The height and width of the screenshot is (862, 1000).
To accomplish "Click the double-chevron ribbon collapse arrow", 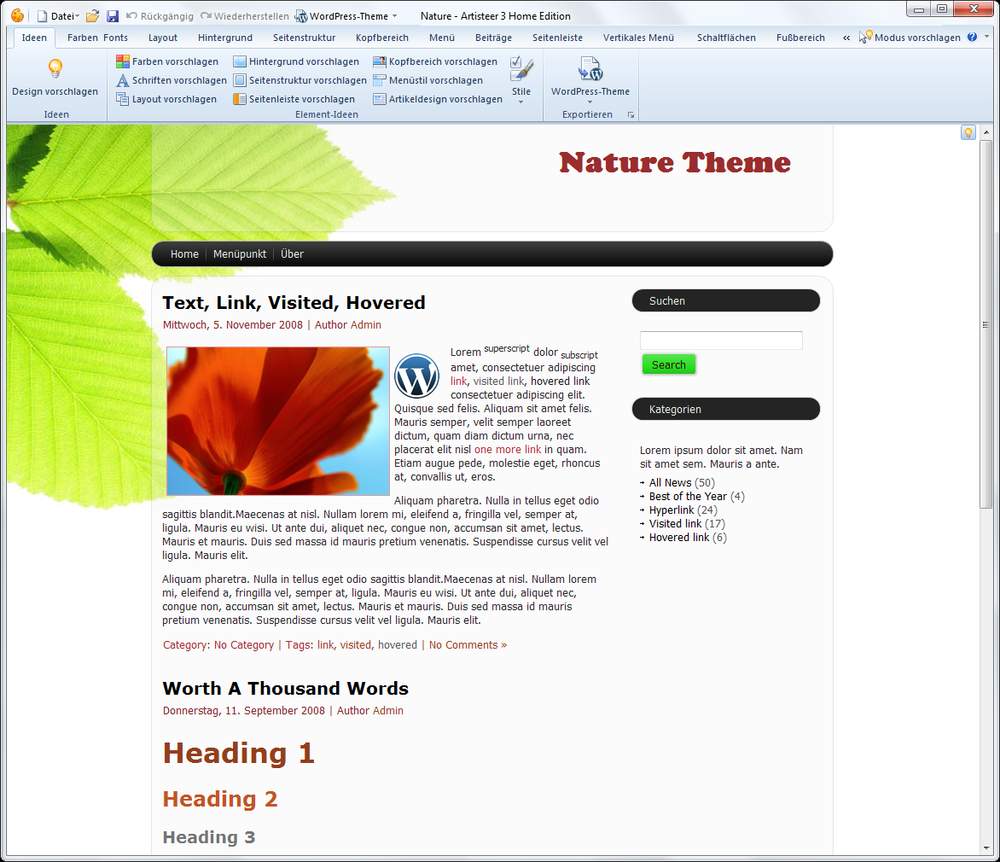I will pos(846,38).
